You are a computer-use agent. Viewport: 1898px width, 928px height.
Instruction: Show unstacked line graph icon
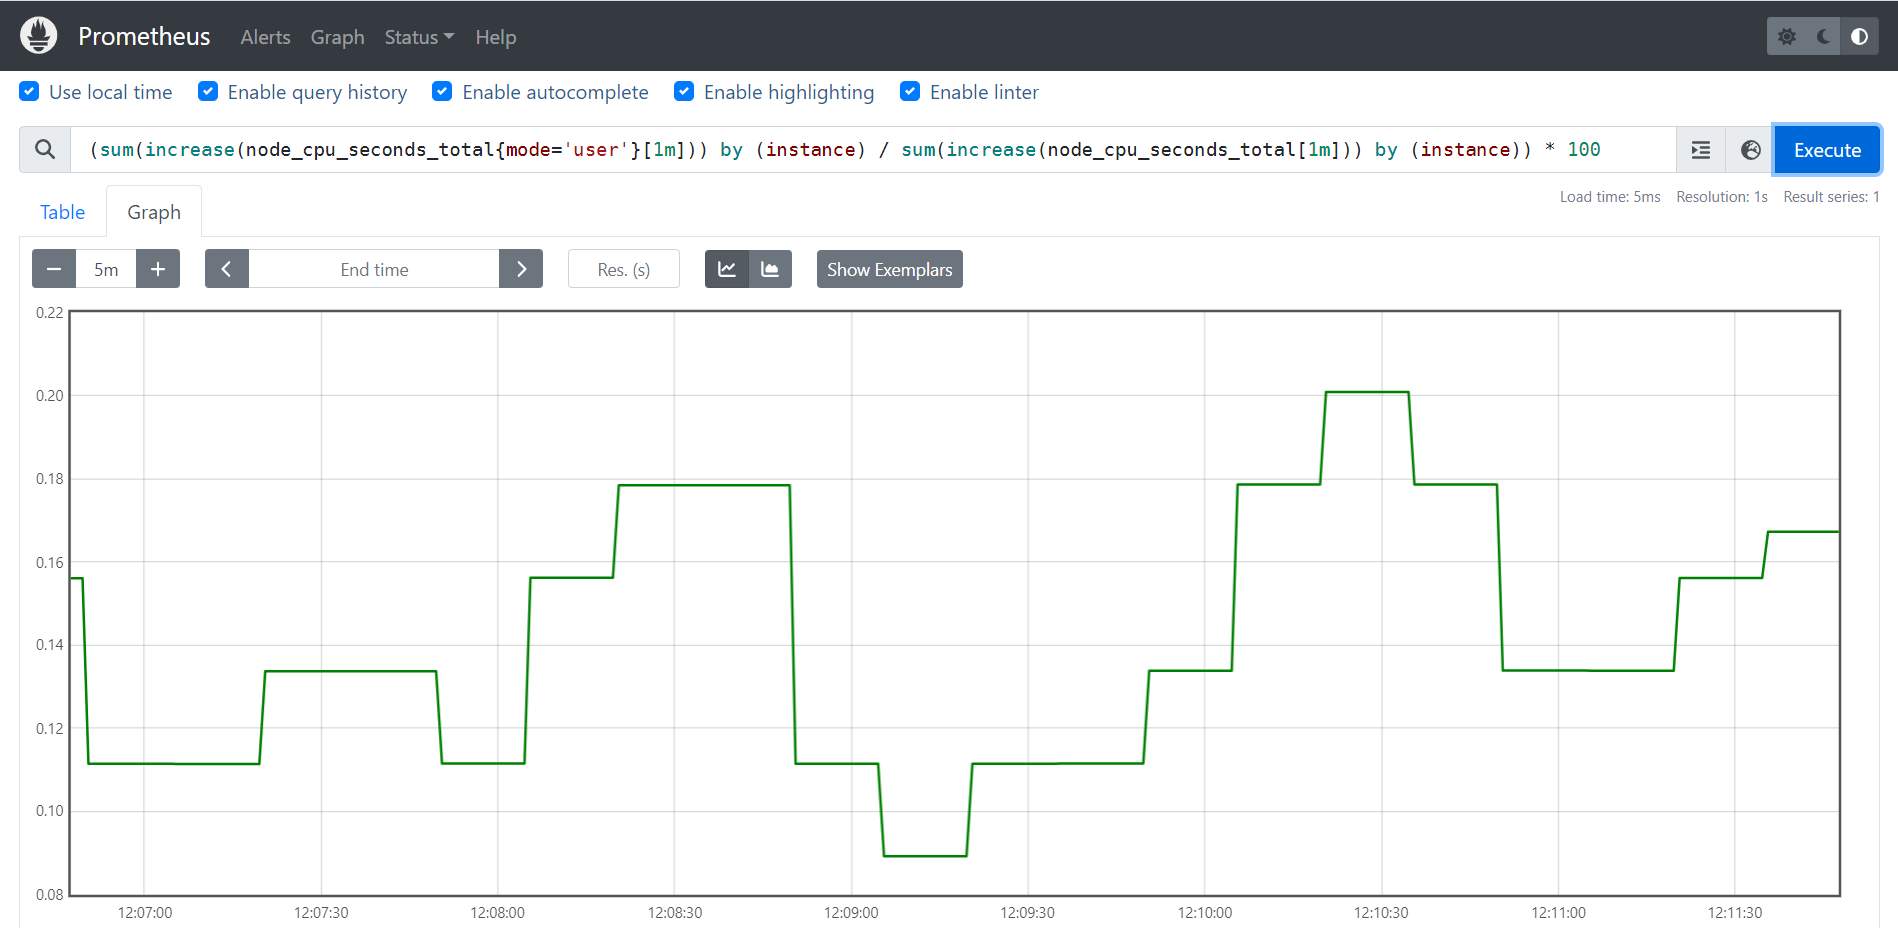click(727, 269)
